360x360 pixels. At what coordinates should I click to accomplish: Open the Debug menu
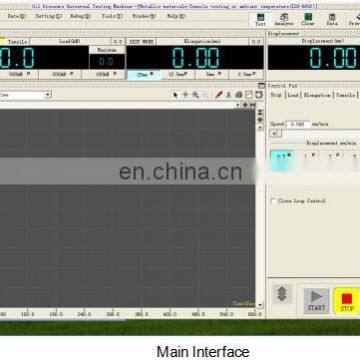[x=81, y=16]
